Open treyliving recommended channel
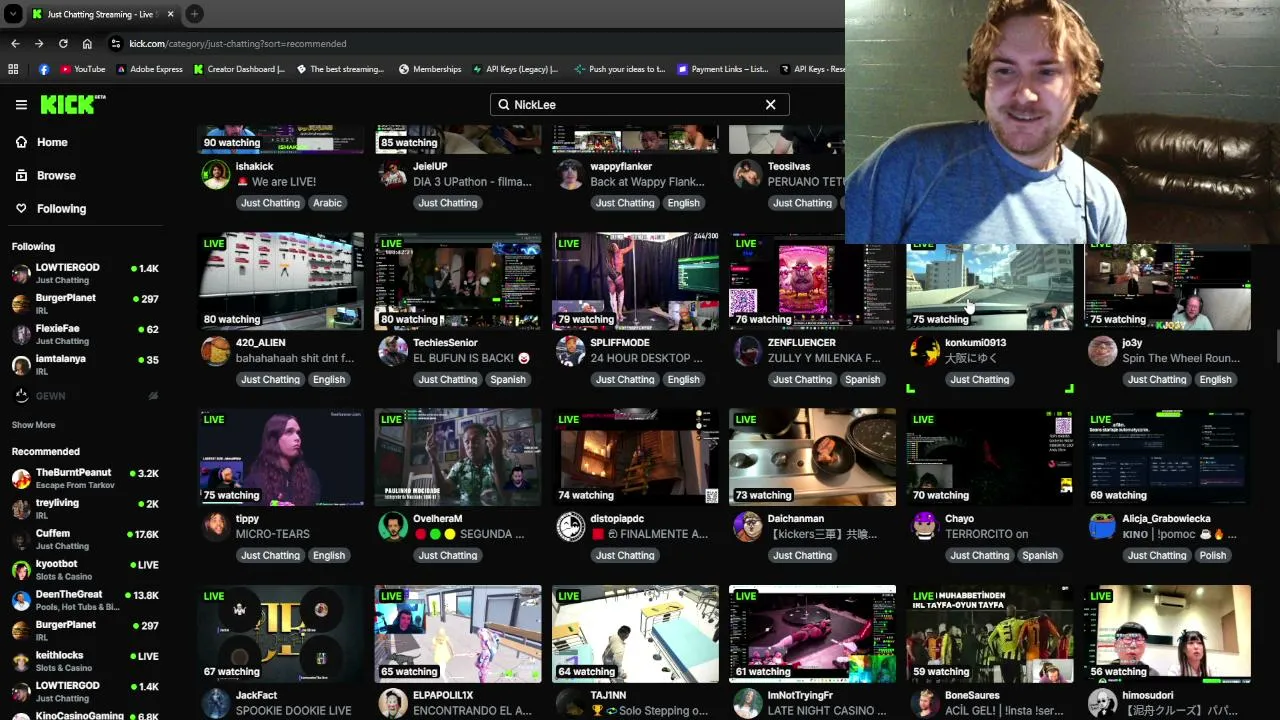Image resolution: width=1280 pixels, height=720 pixels. (85, 508)
